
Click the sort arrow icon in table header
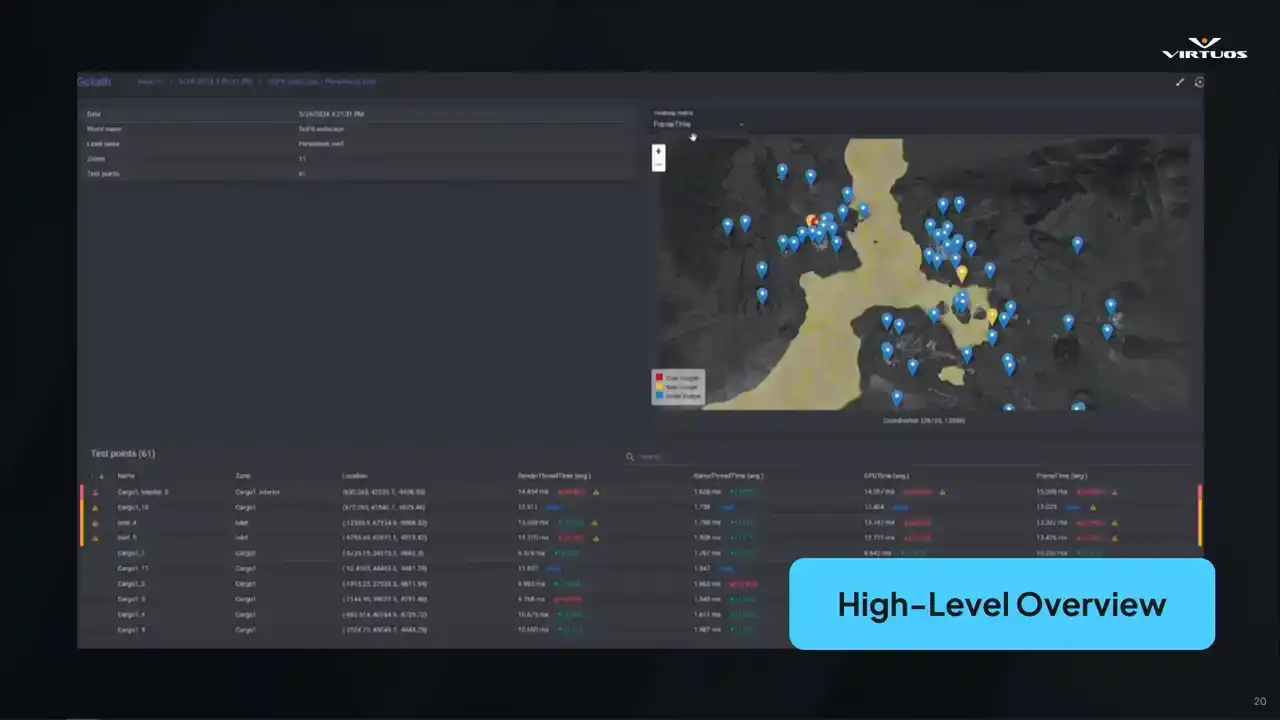pos(101,476)
